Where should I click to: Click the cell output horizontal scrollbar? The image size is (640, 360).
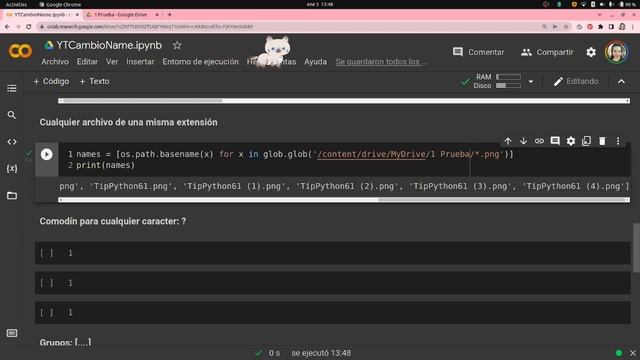344,200
